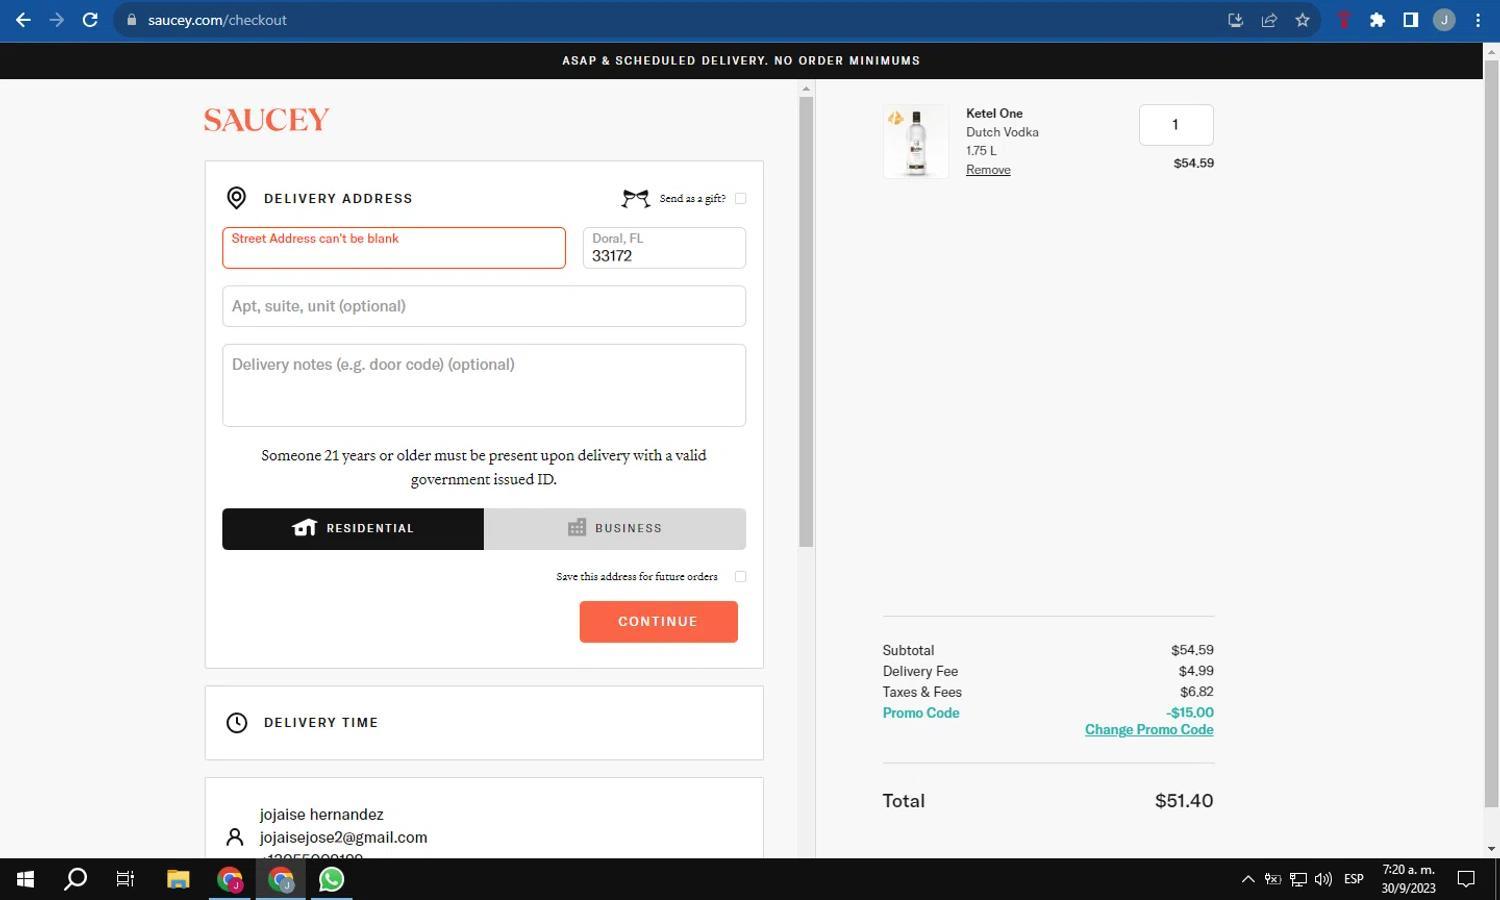Viewport: 1500px width, 900px height.
Task: Open Windows taskbar search
Action: (75, 879)
